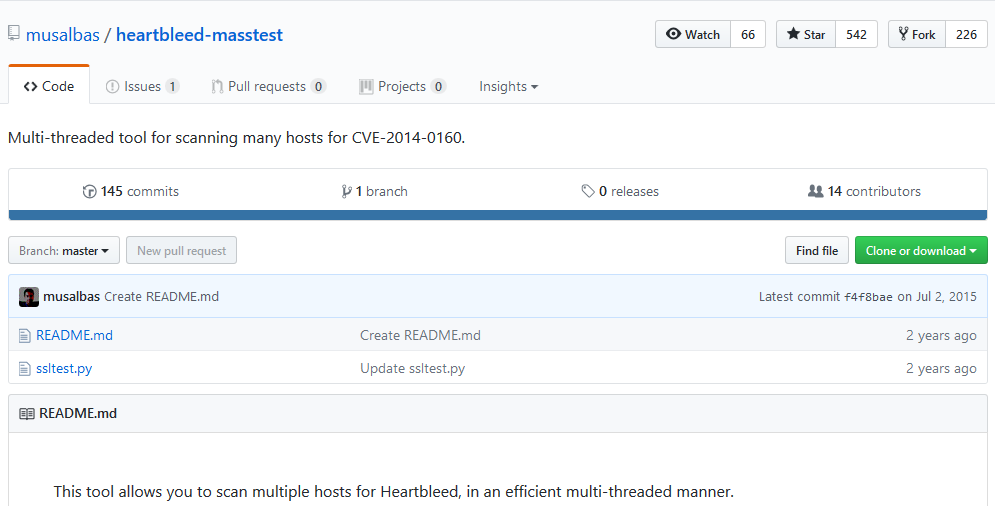Click the Find file button
Viewport: 995px width, 506px height.
click(x=817, y=251)
